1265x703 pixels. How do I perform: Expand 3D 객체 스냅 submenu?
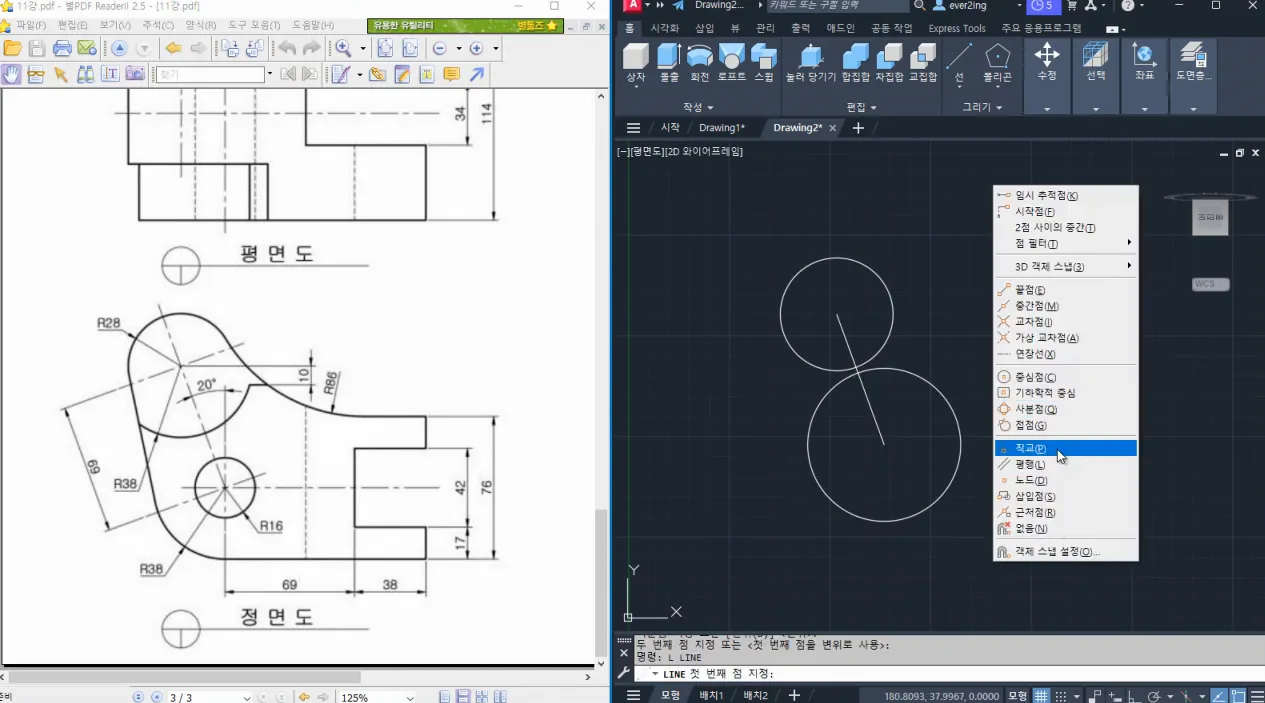(x=1066, y=266)
